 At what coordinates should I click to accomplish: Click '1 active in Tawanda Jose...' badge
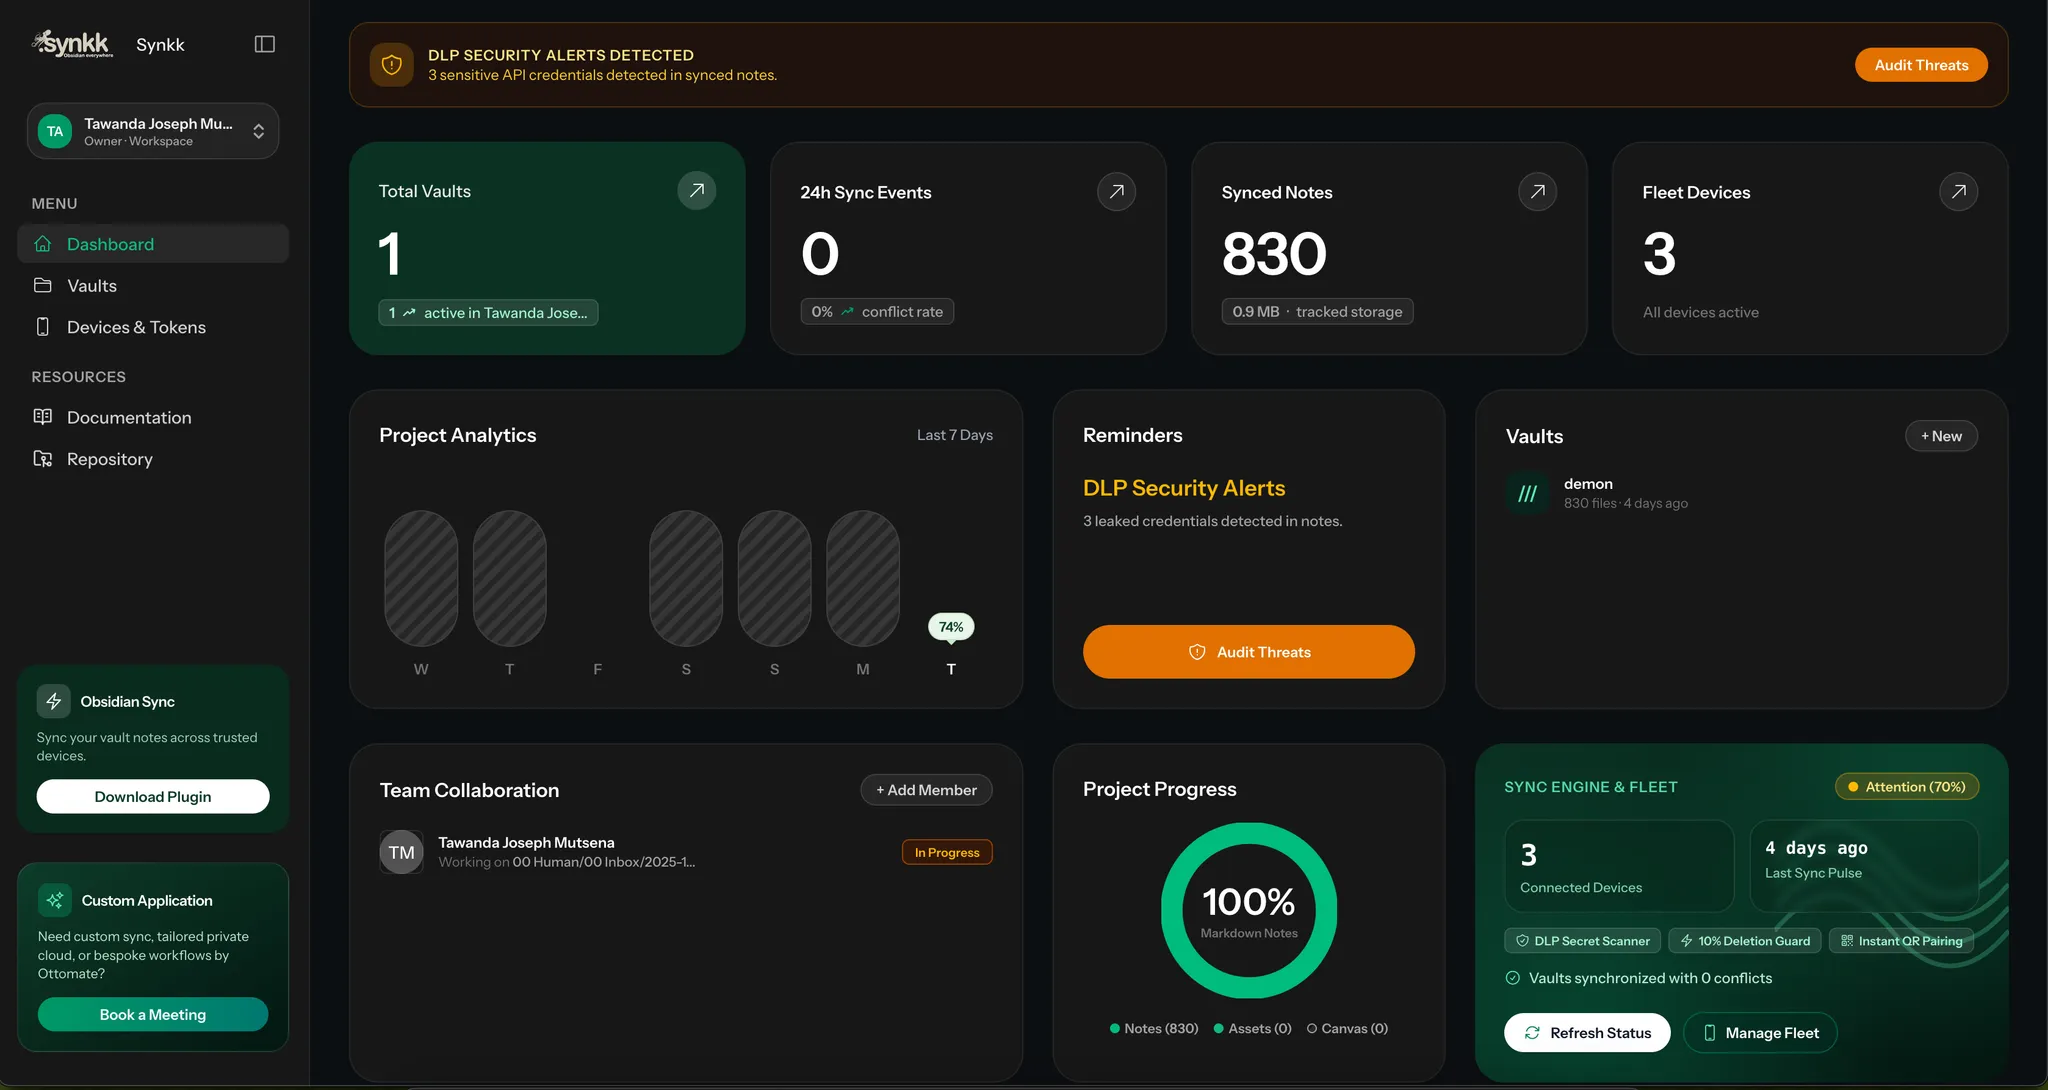[x=488, y=313]
